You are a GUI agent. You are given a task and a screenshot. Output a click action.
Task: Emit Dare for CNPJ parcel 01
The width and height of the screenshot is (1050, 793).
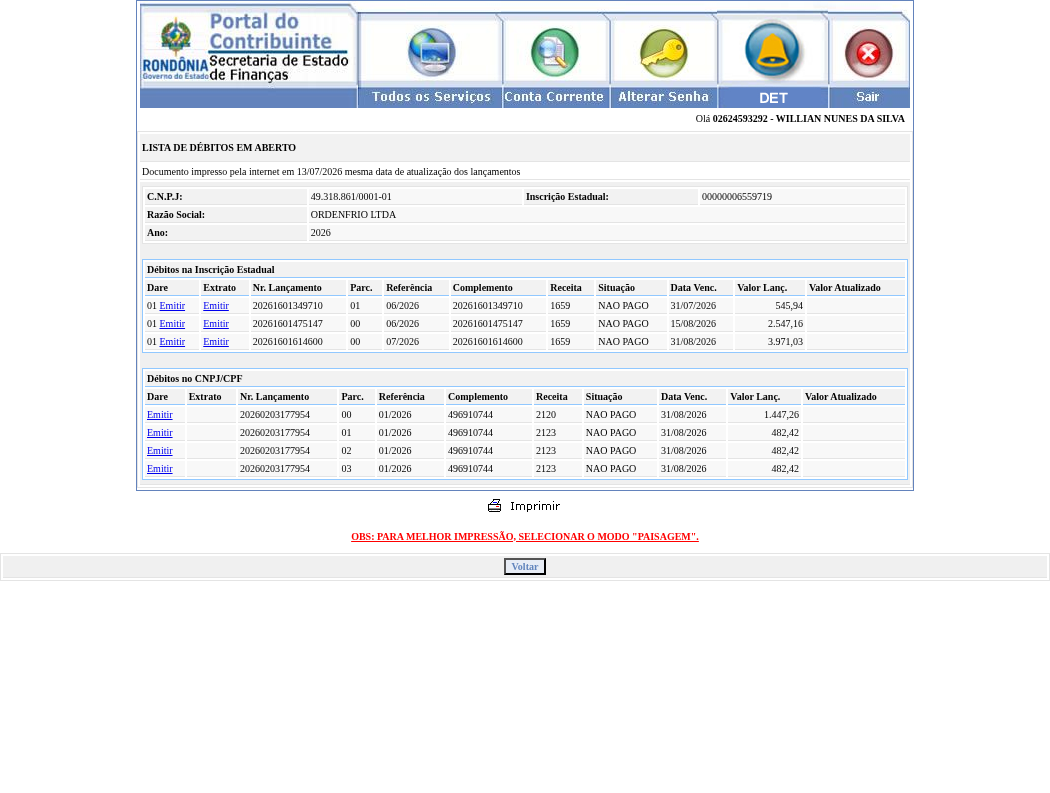pos(159,433)
